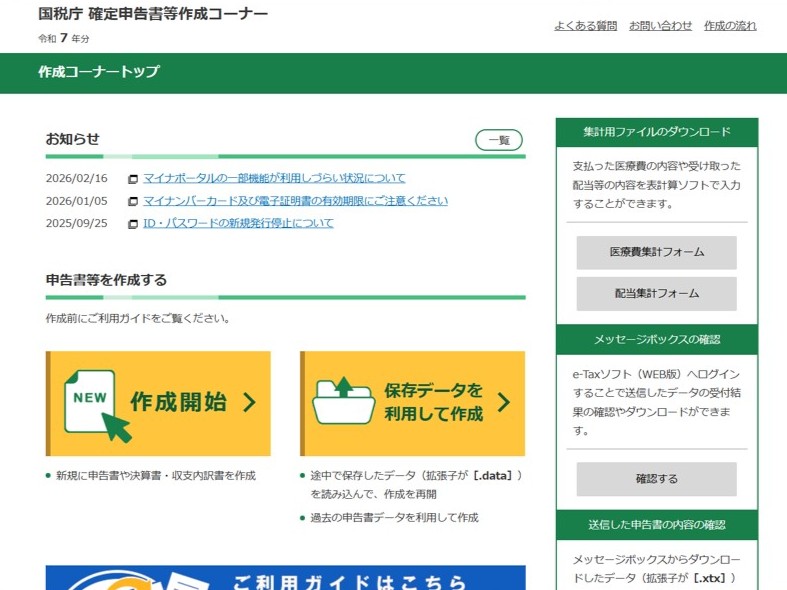Image resolution: width=787 pixels, height=590 pixels.
Task: Click the 作成開始 yellow button
Action: pyautogui.click(x=158, y=403)
